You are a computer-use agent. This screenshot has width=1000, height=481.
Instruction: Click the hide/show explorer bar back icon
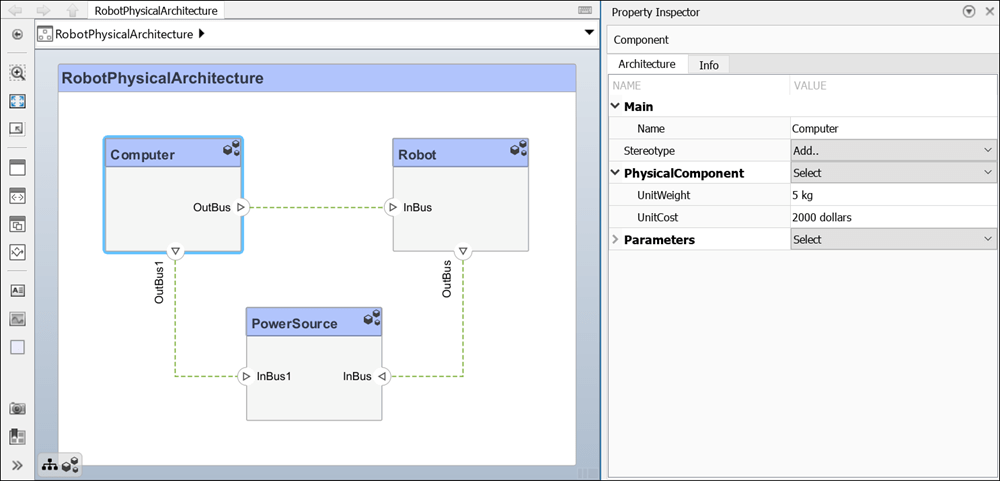pyautogui.click(x=17, y=34)
